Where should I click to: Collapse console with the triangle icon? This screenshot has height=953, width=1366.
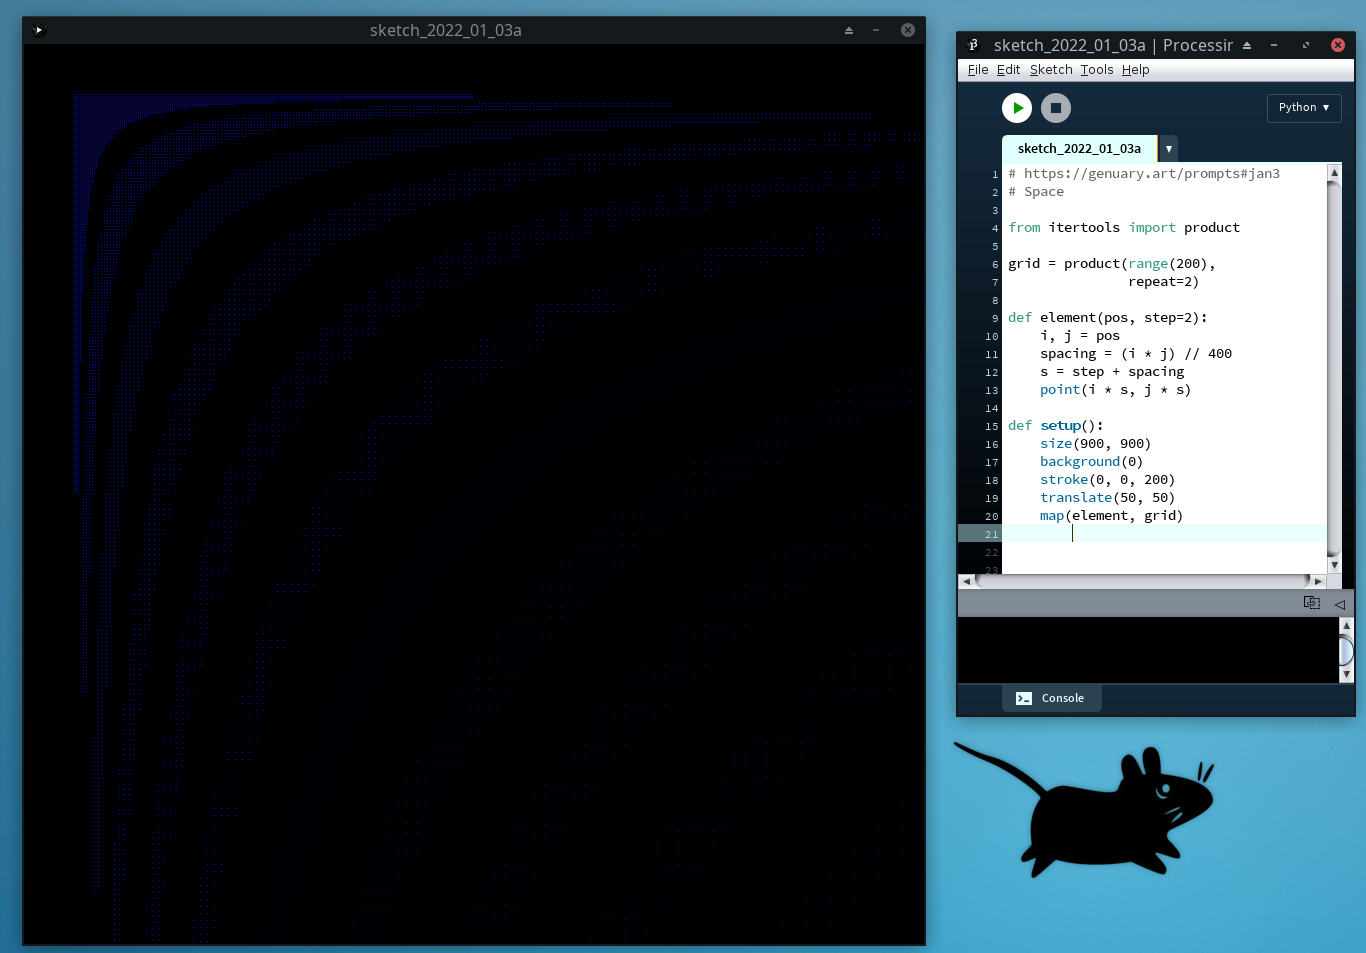point(1339,604)
